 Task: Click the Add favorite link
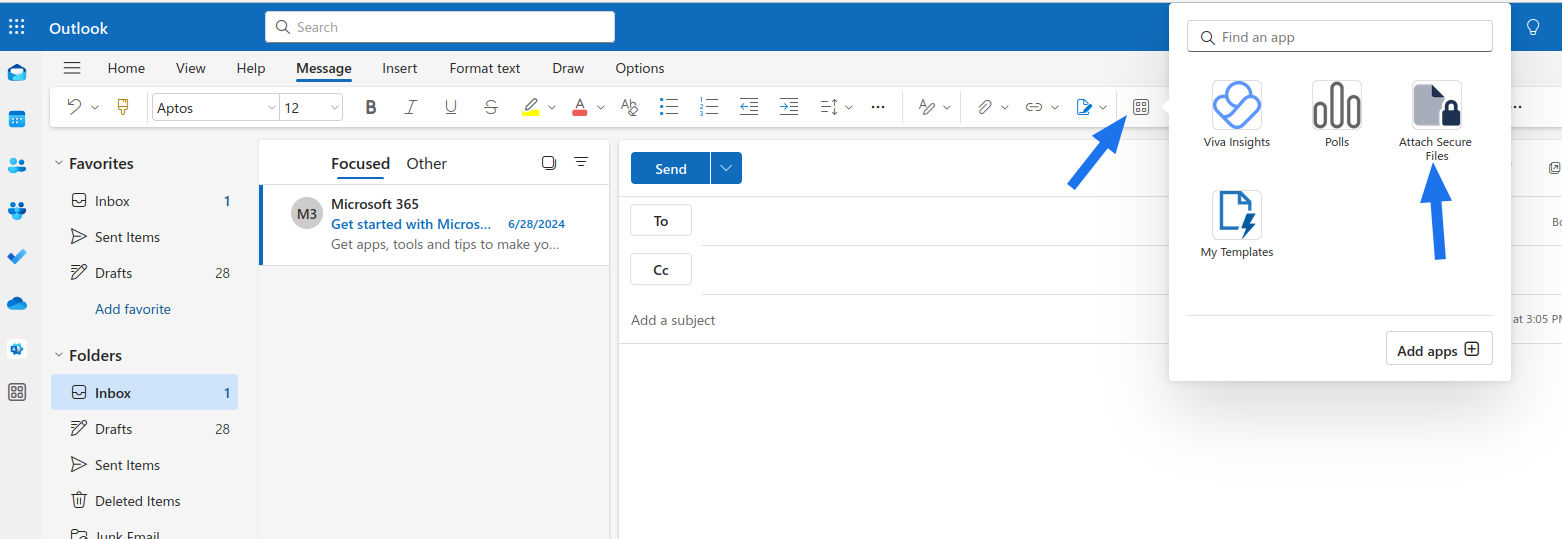[133, 309]
